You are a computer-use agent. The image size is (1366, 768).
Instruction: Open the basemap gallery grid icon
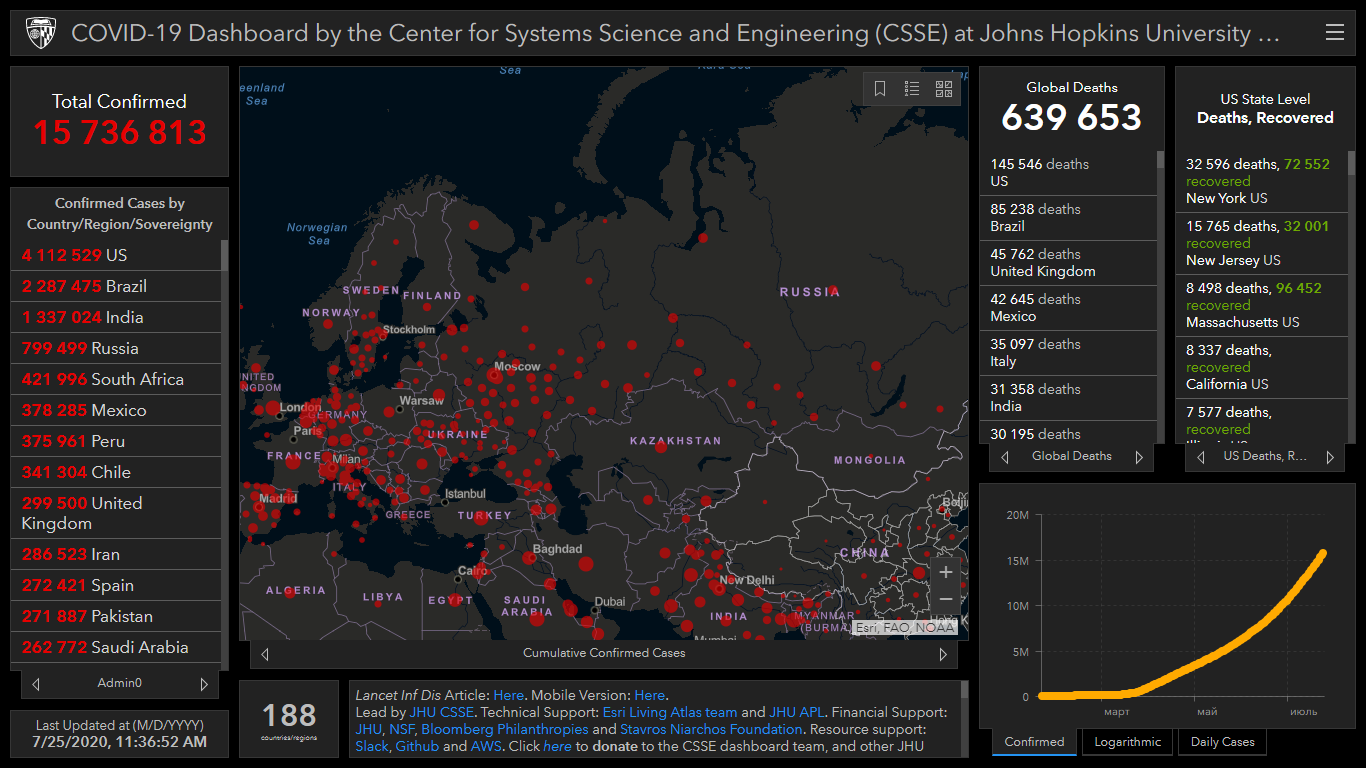(x=944, y=89)
